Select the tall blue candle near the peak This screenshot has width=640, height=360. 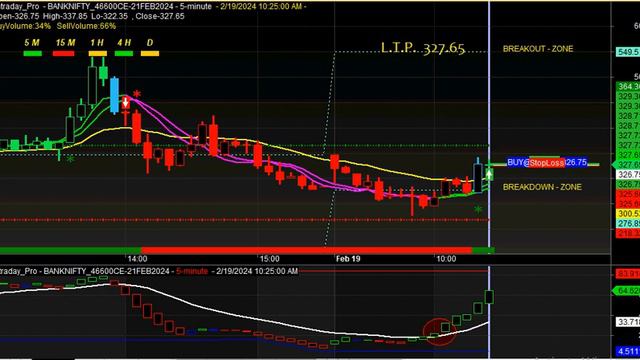tap(114, 95)
